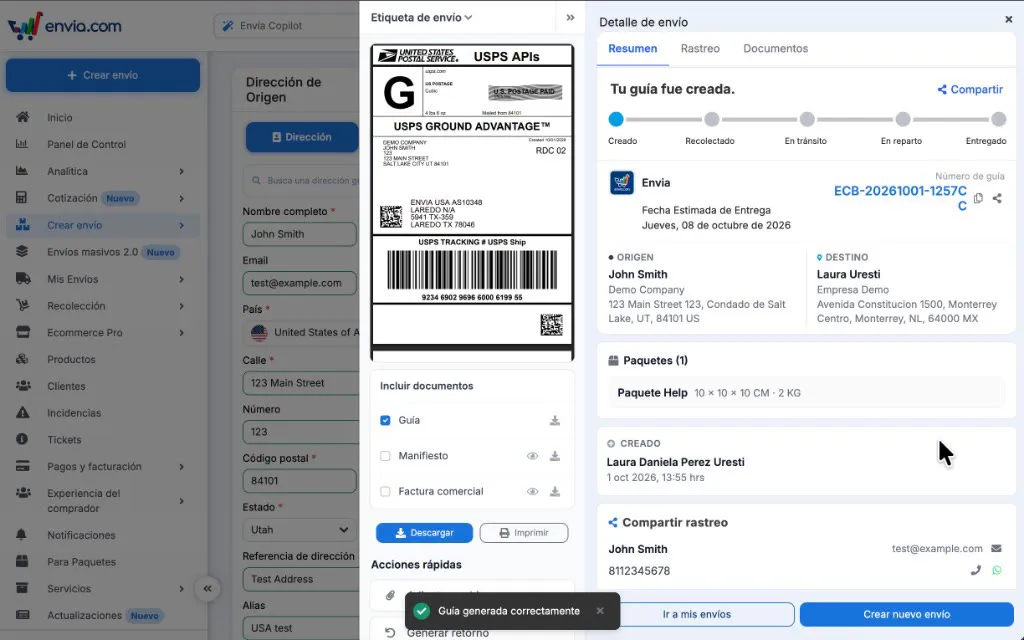
Task: Collapse the left sidebar menu
Action: coord(208,588)
